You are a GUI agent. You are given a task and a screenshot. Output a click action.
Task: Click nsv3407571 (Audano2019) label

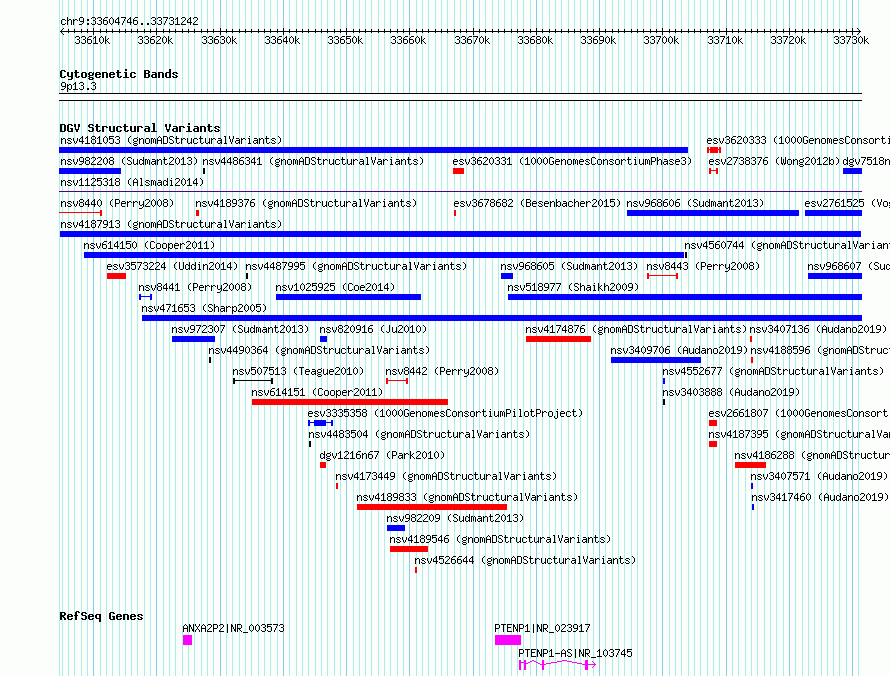click(819, 476)
